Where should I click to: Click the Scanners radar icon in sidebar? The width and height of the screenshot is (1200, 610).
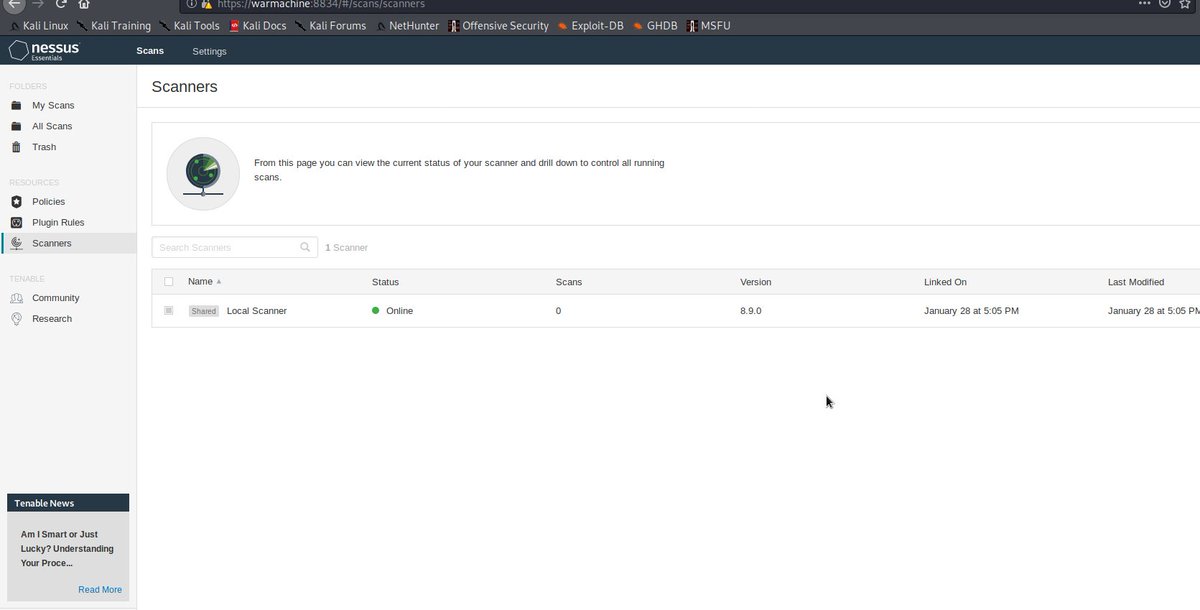[x=16, y=243]
